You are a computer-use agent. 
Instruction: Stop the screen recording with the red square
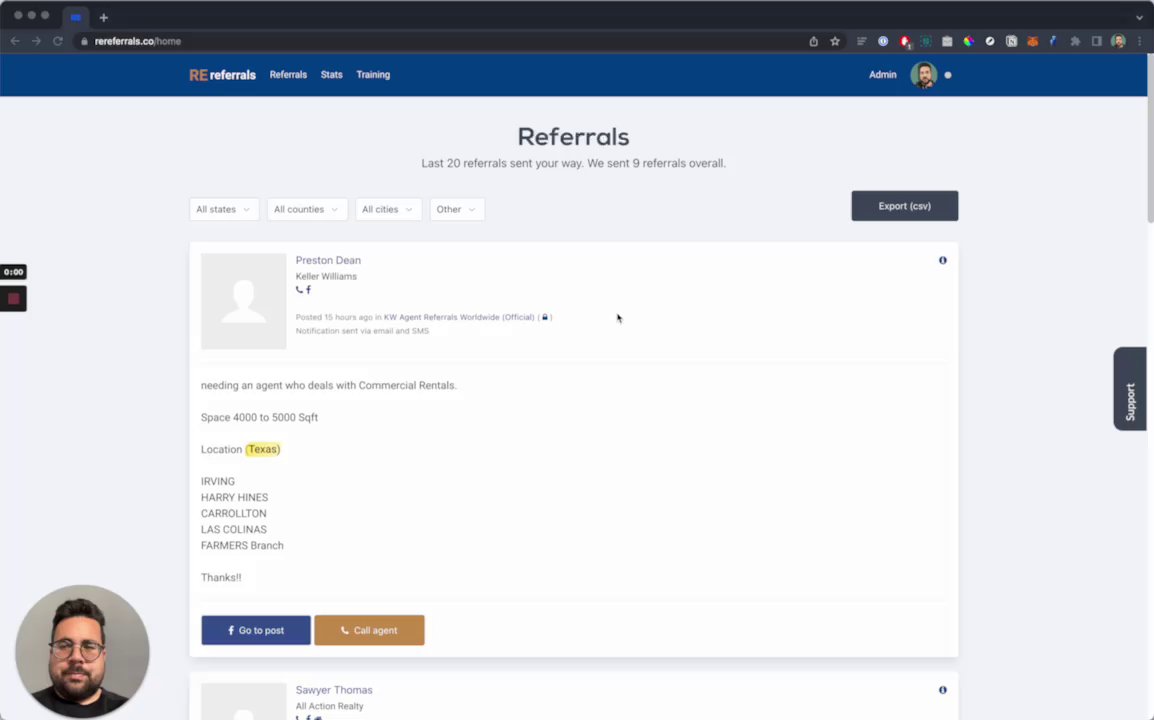tap(13, 298)
